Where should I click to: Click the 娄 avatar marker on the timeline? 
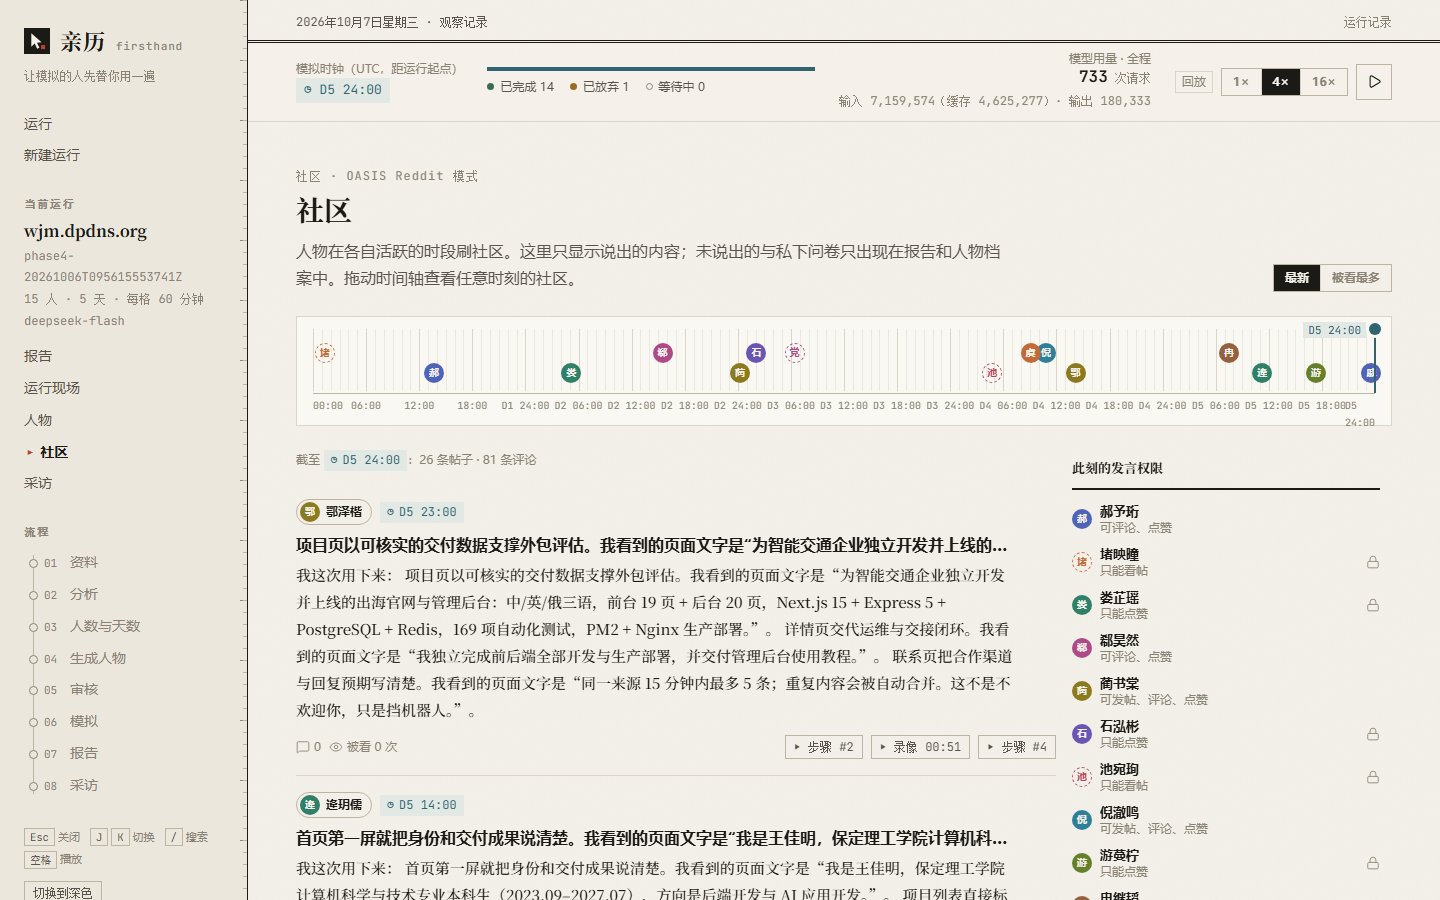(571, 373)
